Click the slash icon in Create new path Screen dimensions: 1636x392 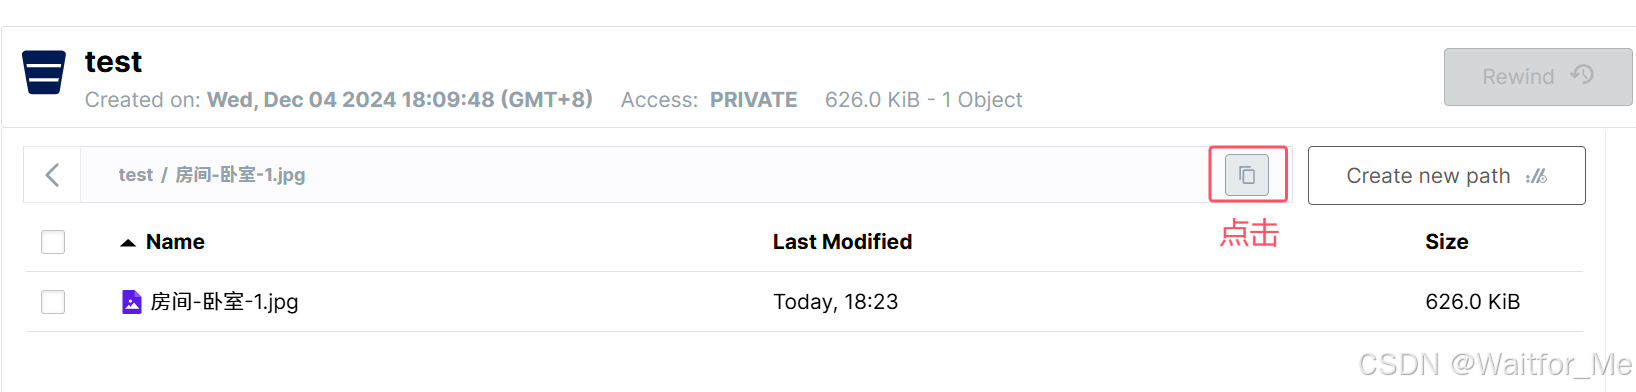pyautogui.click(x=1537, y=176)
